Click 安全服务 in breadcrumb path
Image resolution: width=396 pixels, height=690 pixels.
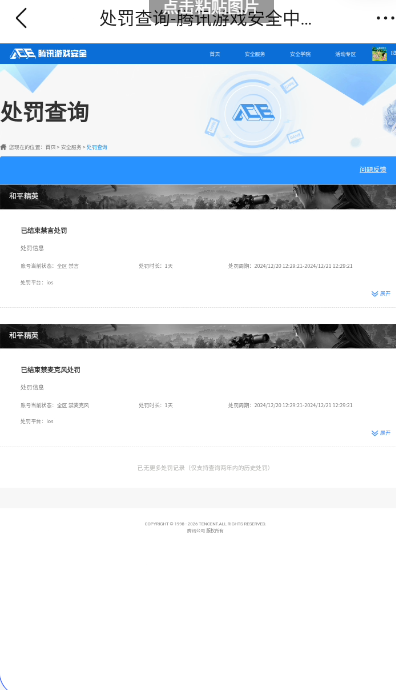click(x=71, y=147)
